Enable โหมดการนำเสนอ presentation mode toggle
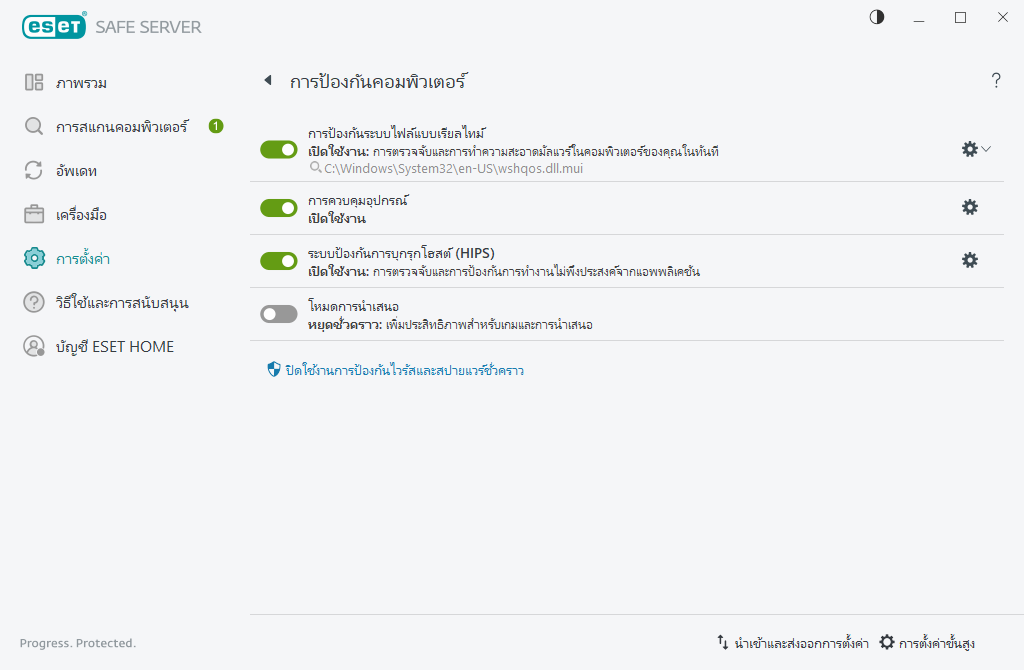 click(x=278, y=313)
